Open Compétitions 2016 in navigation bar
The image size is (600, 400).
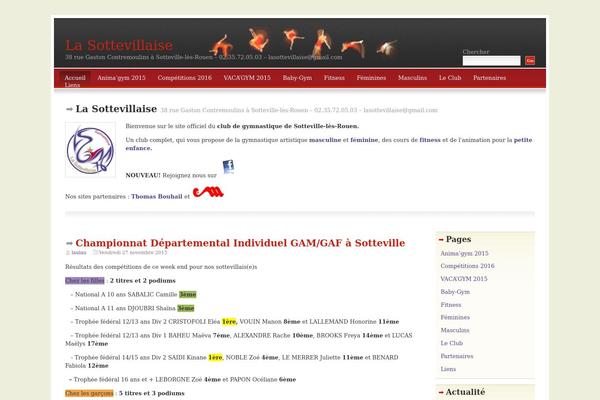click(184, 78)
